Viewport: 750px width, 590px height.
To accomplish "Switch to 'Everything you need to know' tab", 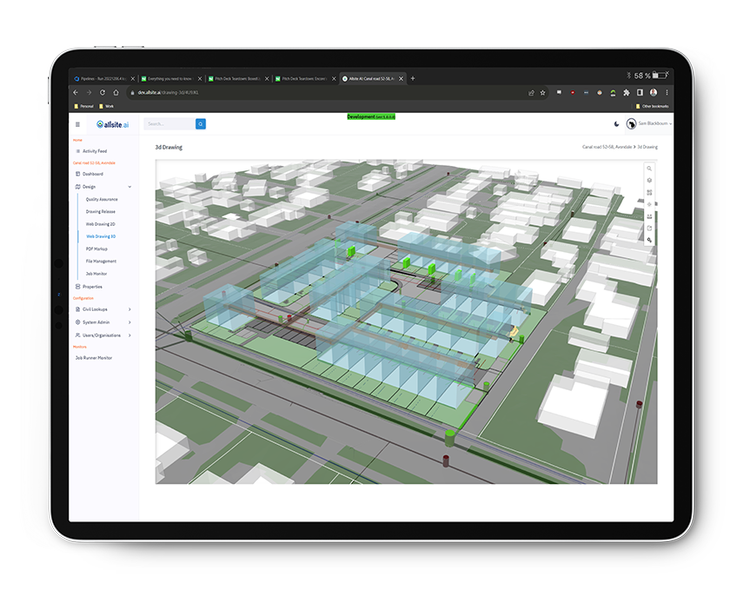I will (168, 78).
